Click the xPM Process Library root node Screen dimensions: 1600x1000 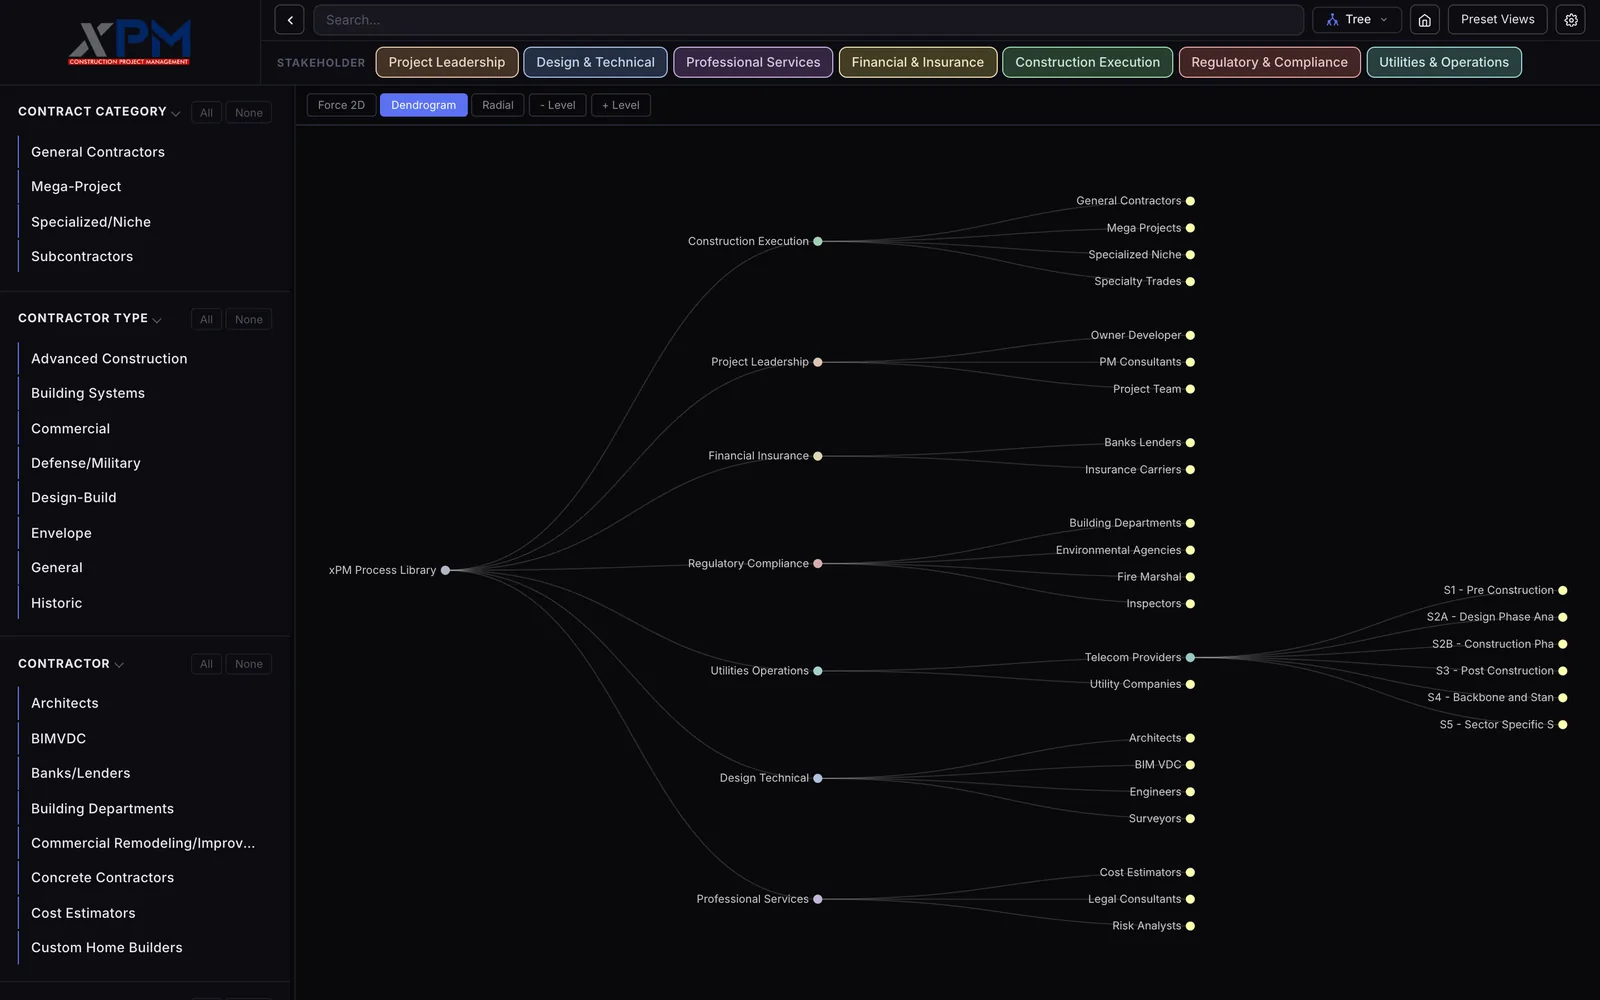445,570
